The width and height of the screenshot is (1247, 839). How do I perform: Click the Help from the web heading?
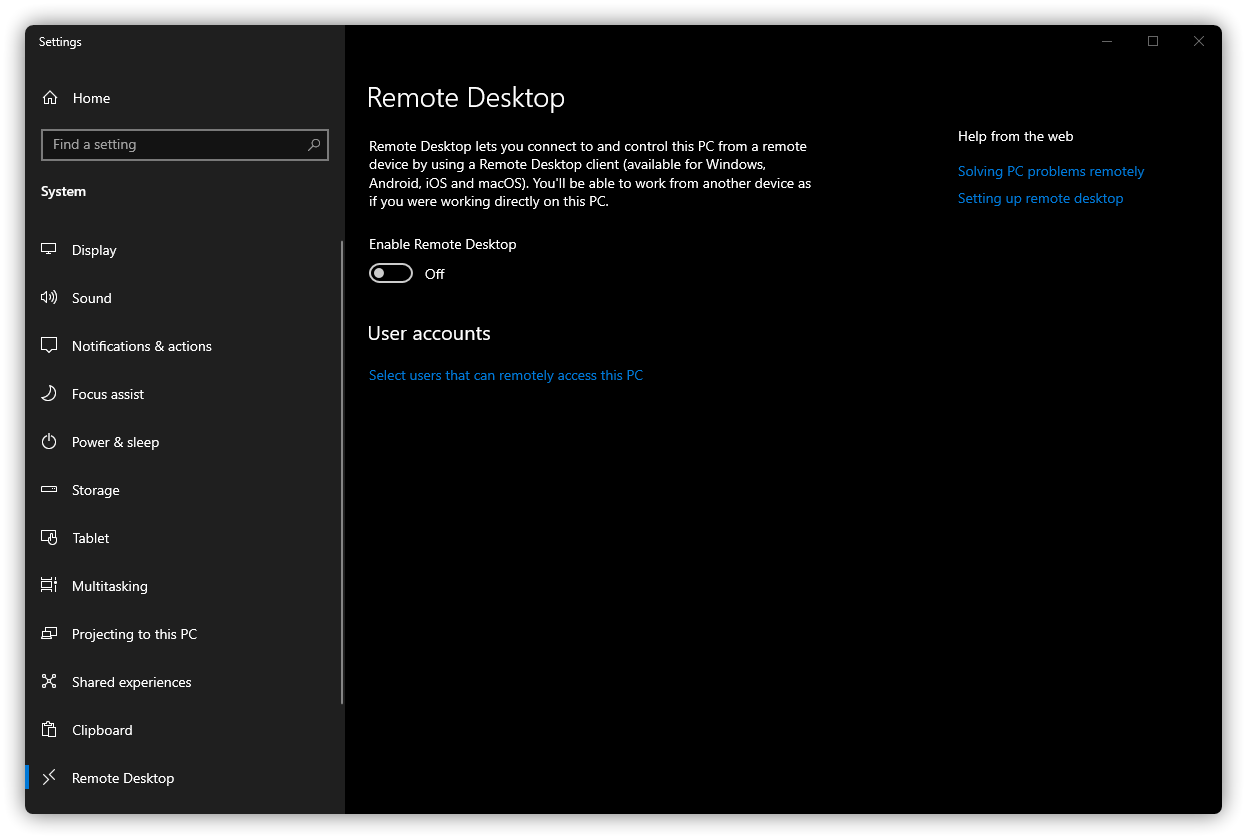[x=1016, y=137]
